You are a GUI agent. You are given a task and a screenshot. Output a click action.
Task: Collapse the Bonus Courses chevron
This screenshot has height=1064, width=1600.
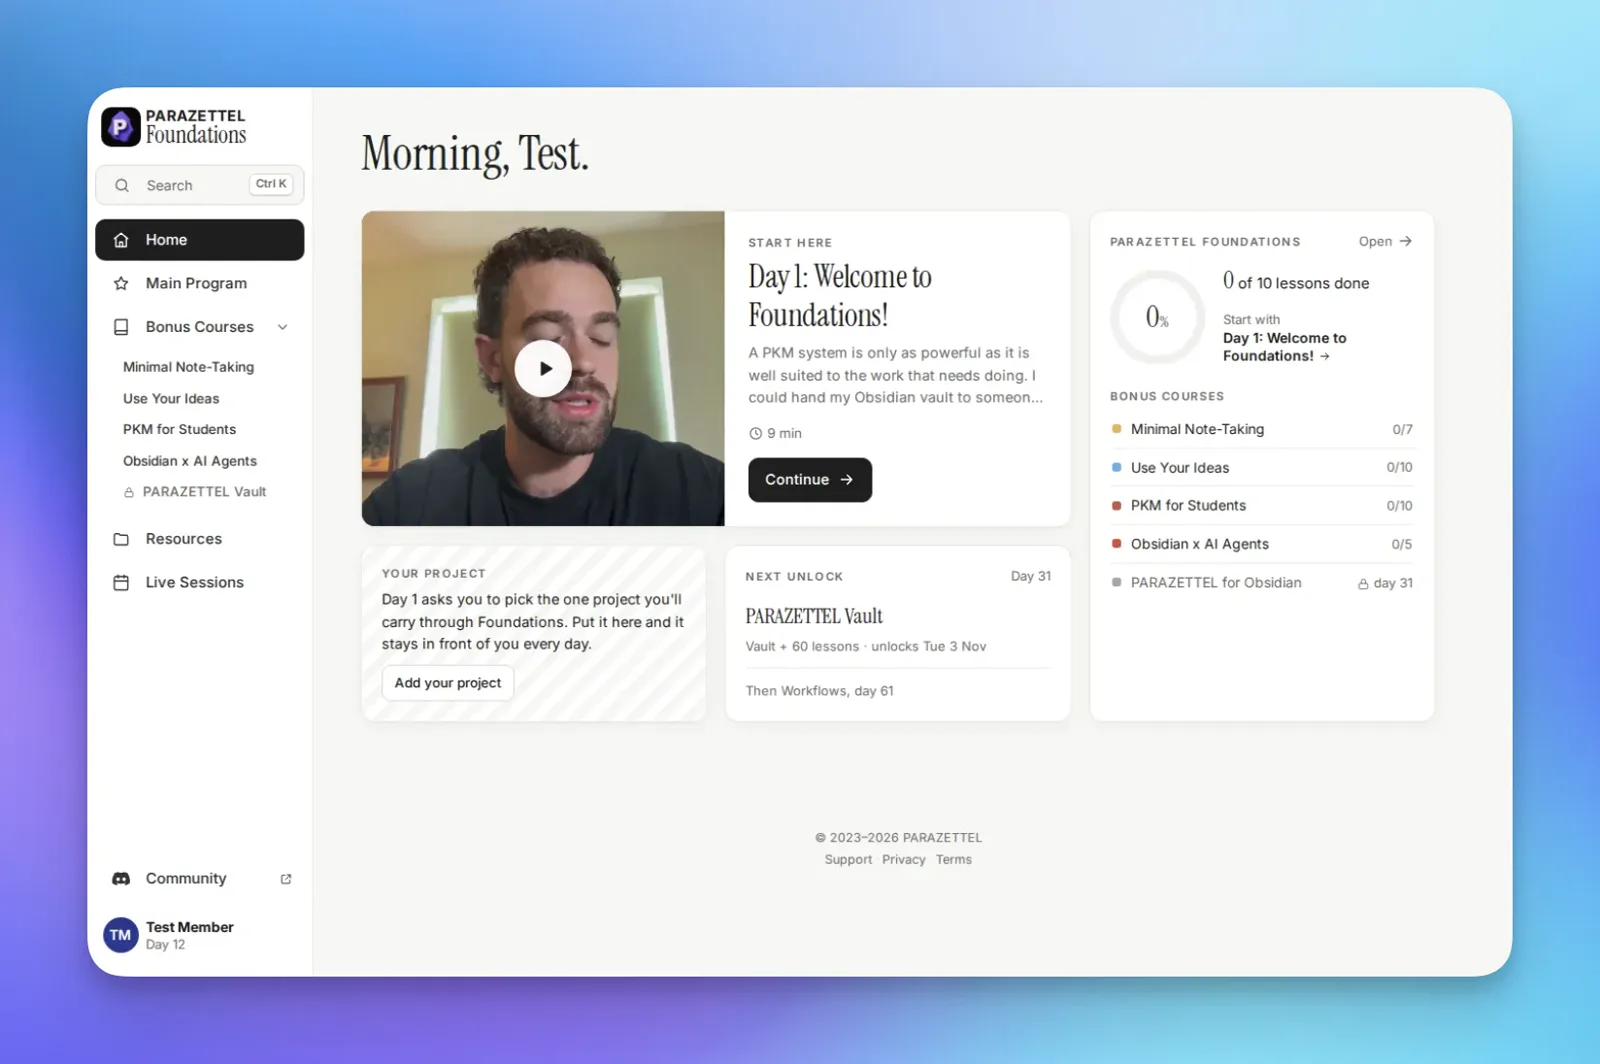283,327
